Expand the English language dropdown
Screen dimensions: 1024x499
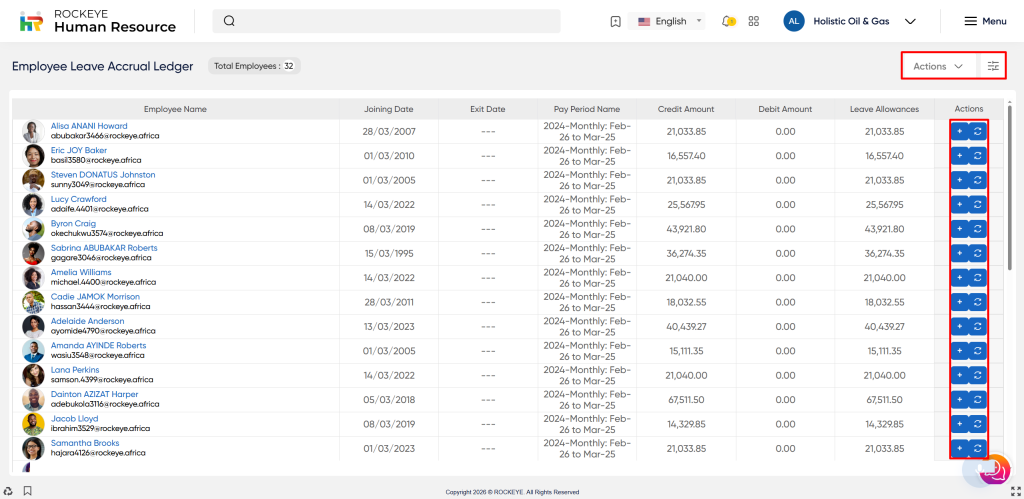click(670, 21)
